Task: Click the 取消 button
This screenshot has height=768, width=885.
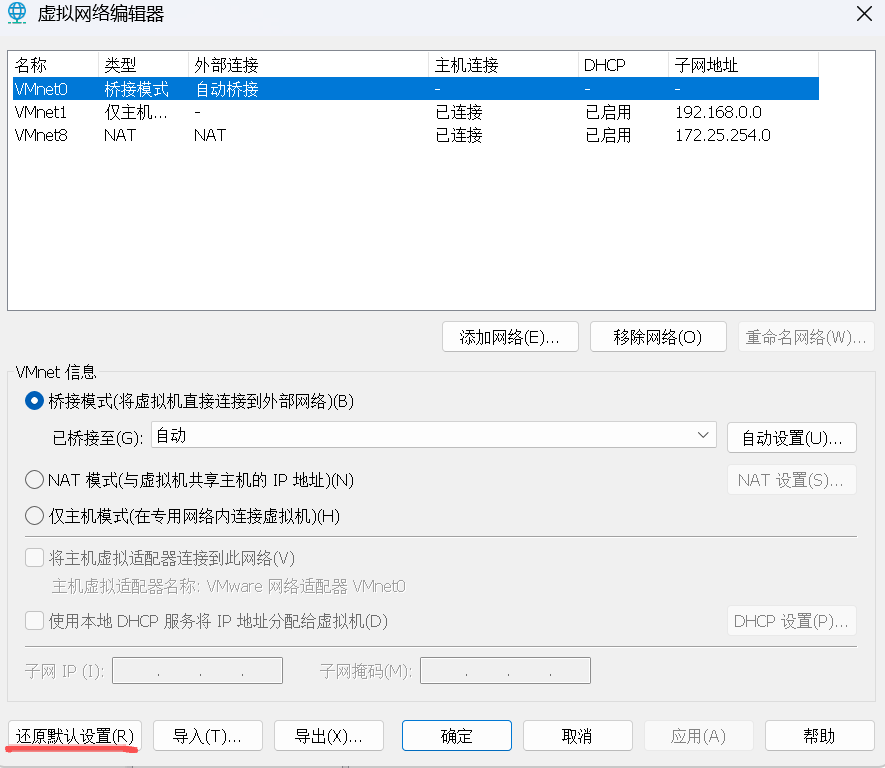Action: click(577, 736)
